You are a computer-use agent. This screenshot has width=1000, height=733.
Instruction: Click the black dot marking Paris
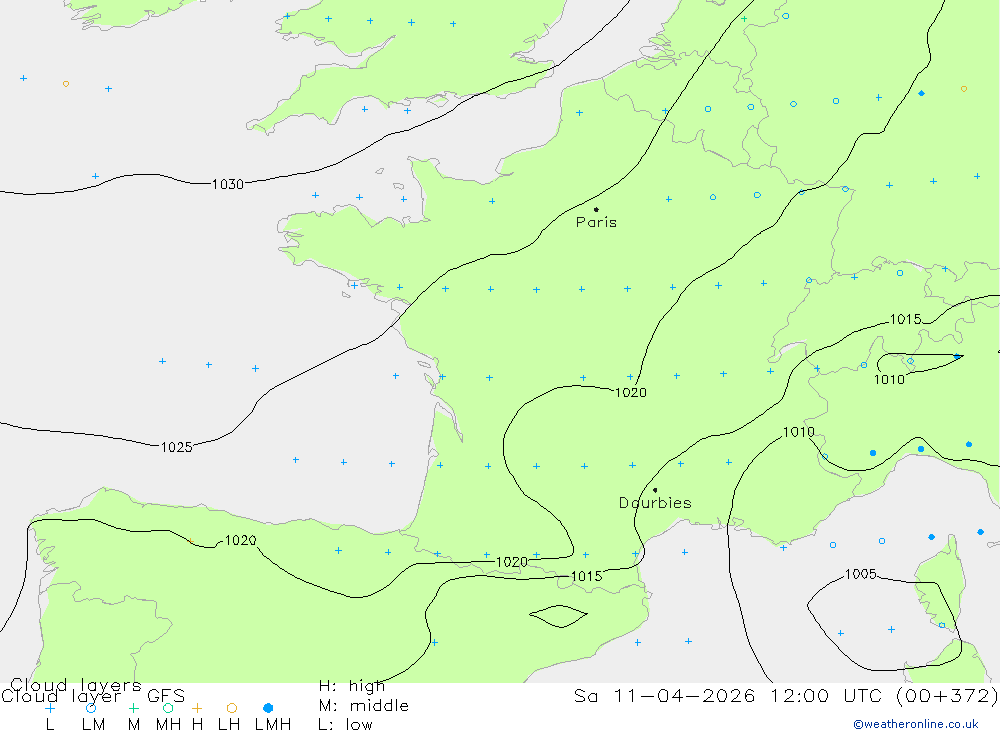[x=596, y=209]
